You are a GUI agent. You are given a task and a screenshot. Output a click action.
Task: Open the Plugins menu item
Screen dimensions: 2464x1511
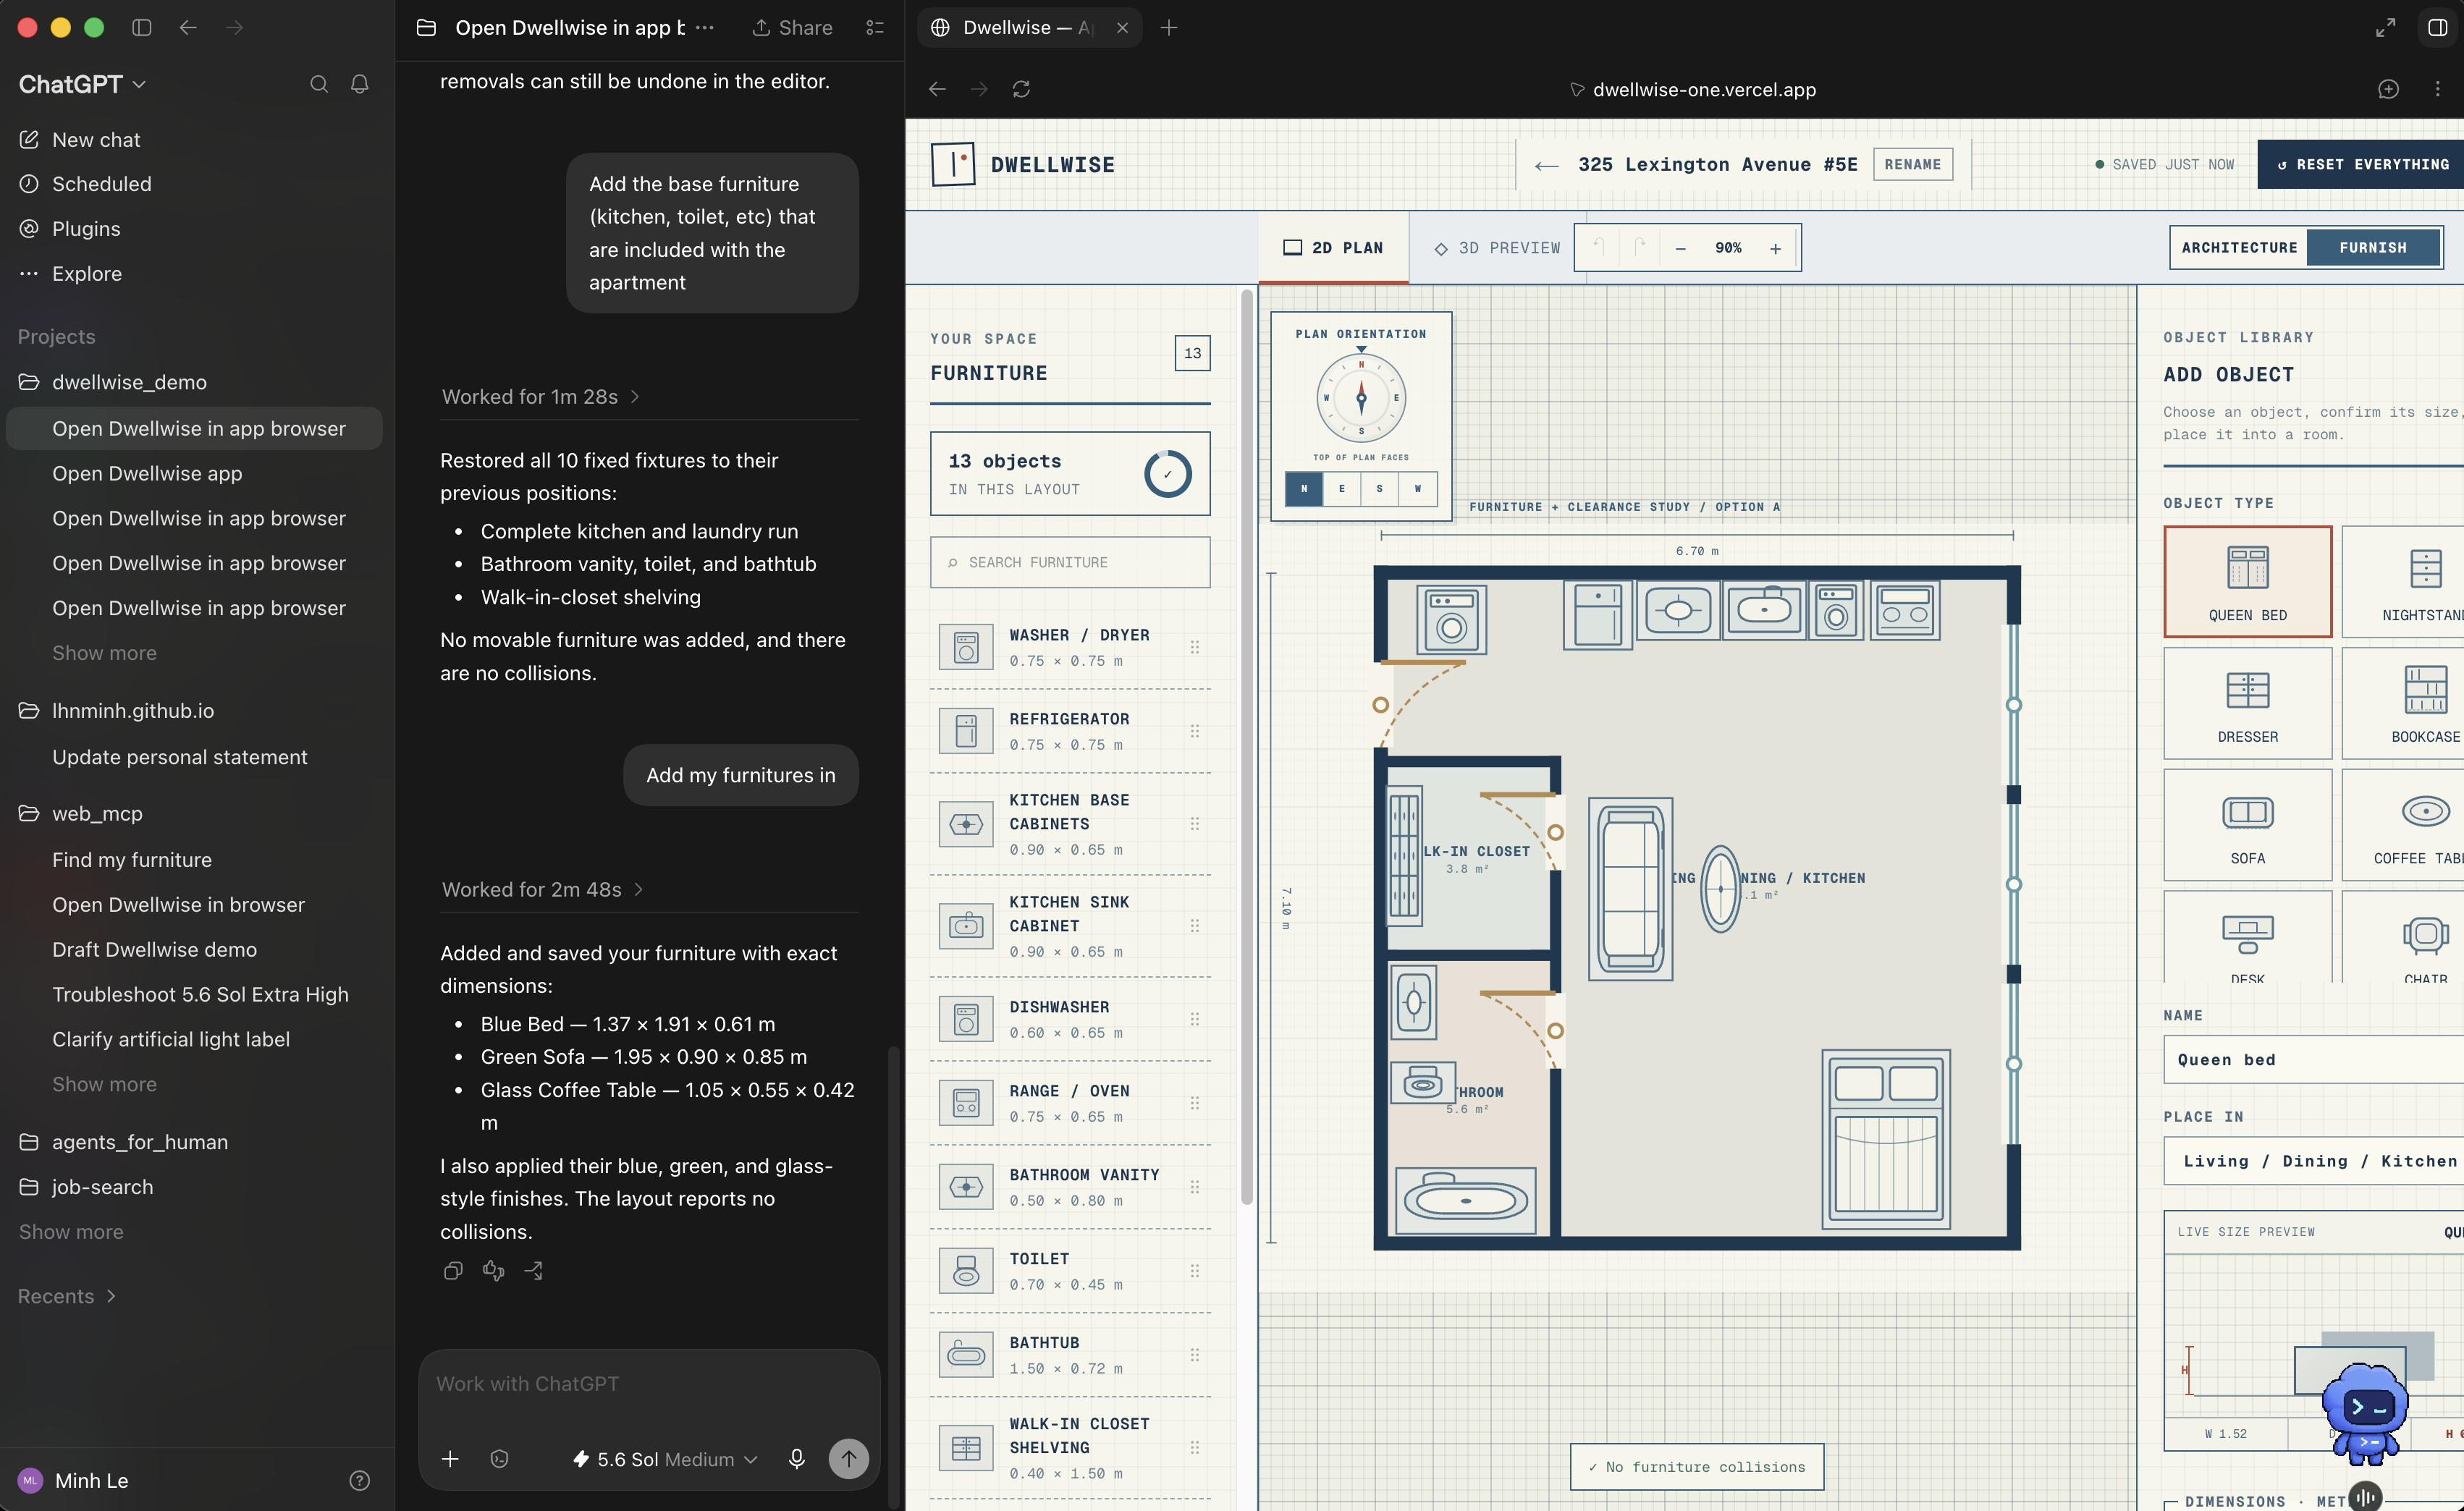pyautogui.click(x=86, y=229)
